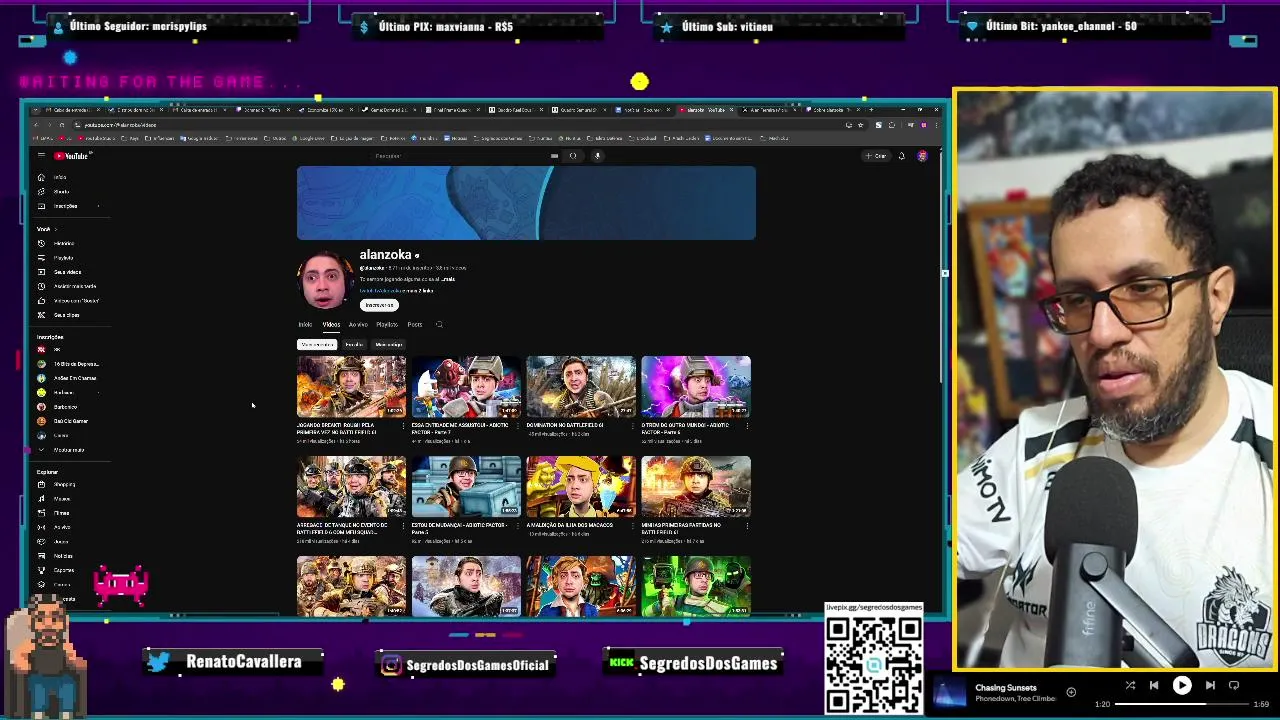Toggle repeat in the music player
Image resolution: width=1280 pixels, height=720 pixels.
[1234, 685]
